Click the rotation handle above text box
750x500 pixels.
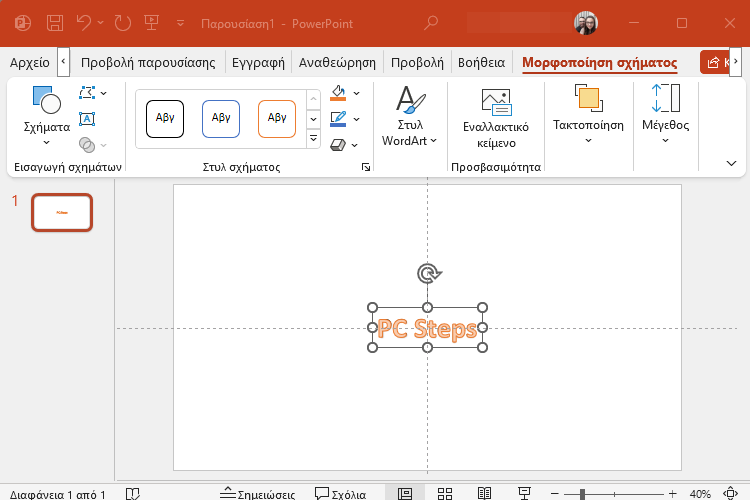(x=429, y=274)
